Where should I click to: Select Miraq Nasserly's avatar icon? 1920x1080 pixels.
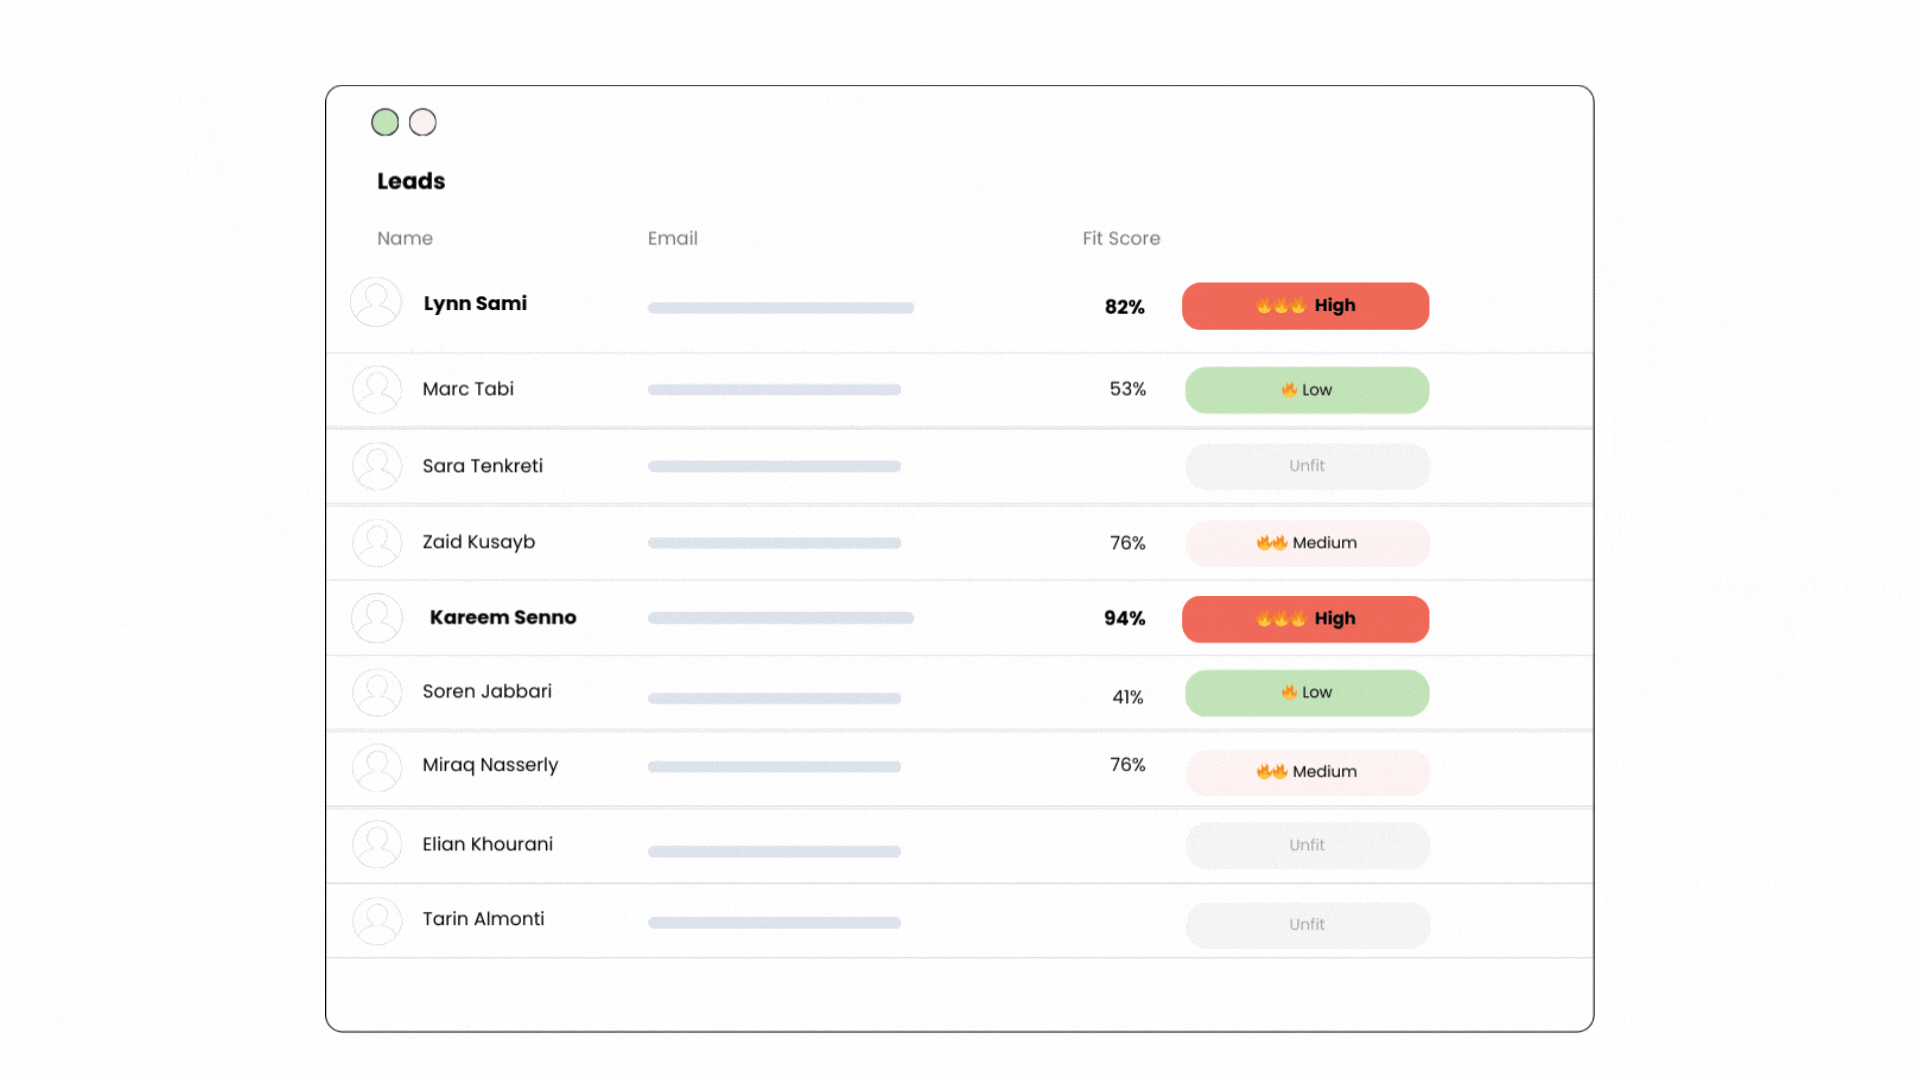click(x=377, y=767)
